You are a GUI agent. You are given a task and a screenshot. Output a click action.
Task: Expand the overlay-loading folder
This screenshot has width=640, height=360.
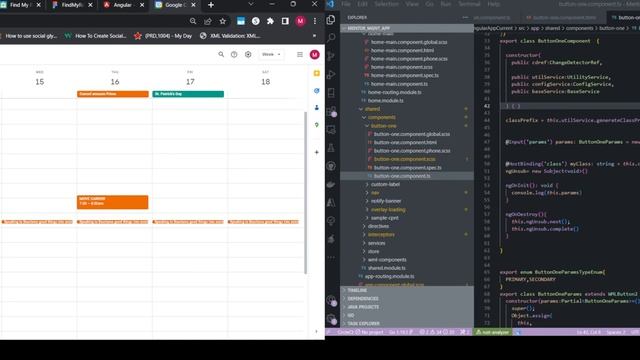(x=367, y=209)
